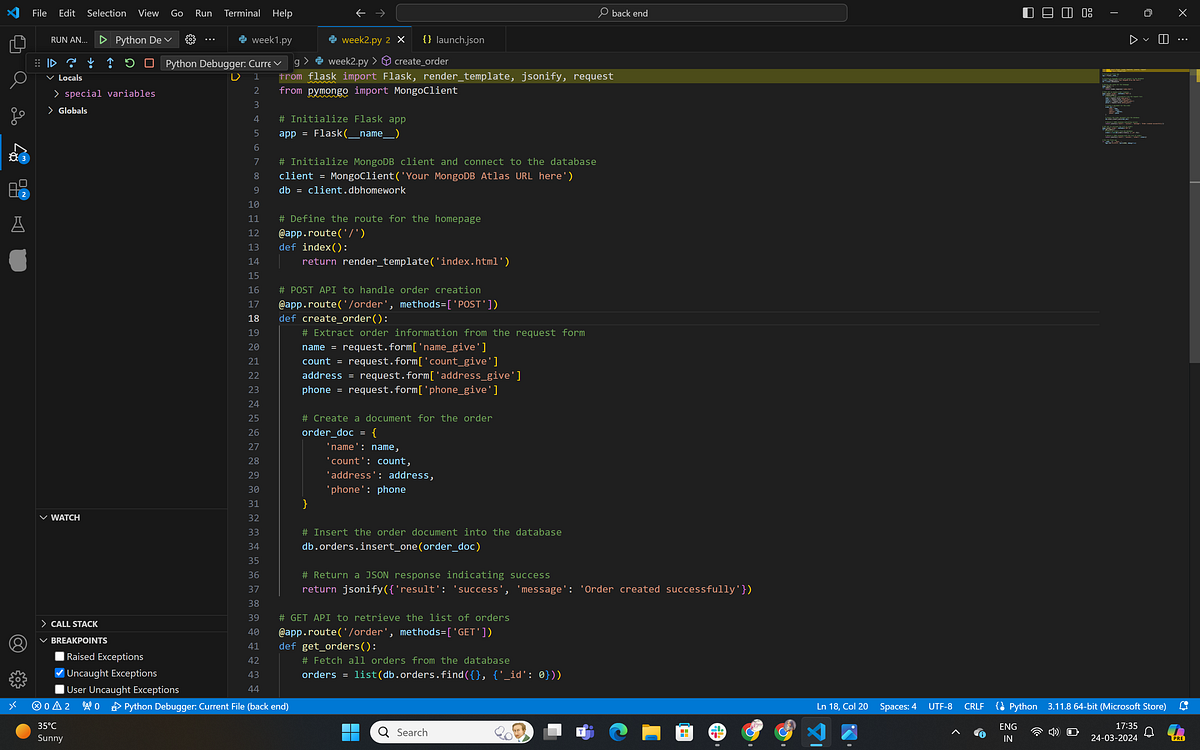
Task: Stop debugging using the red square icon
Action: tap(148, 61)
